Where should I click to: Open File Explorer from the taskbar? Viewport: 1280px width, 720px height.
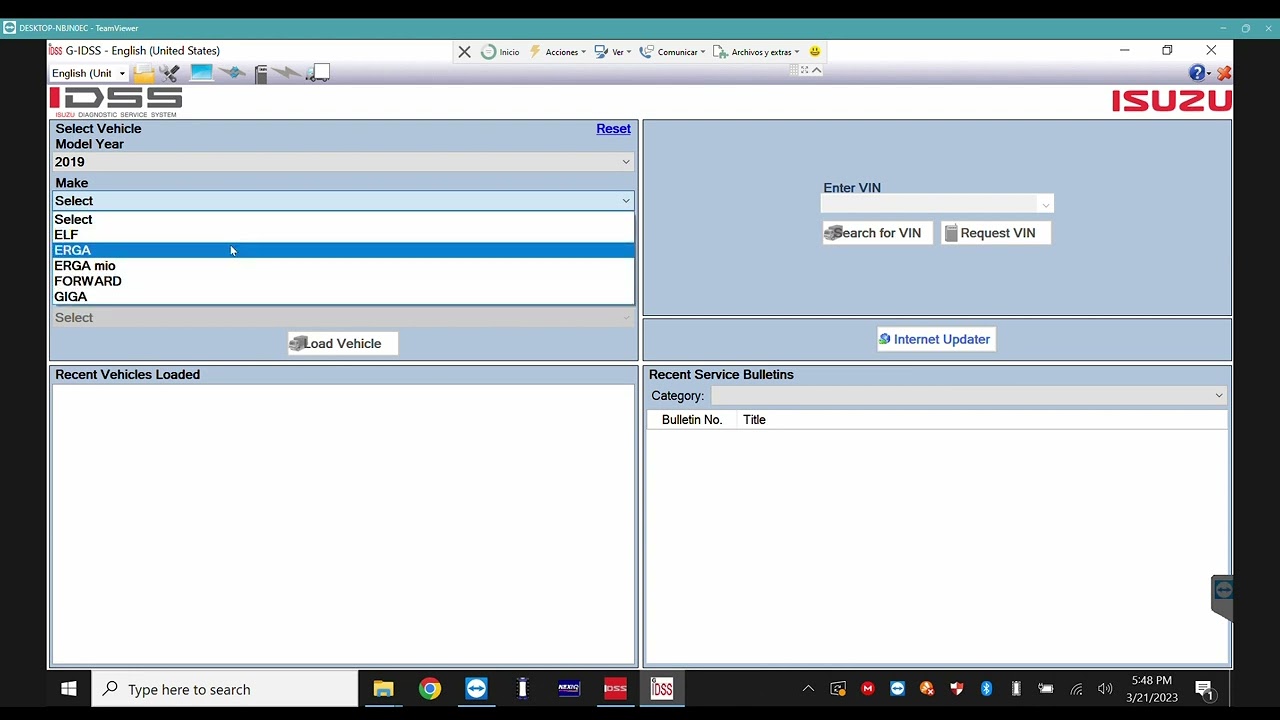tap(383, 689)
